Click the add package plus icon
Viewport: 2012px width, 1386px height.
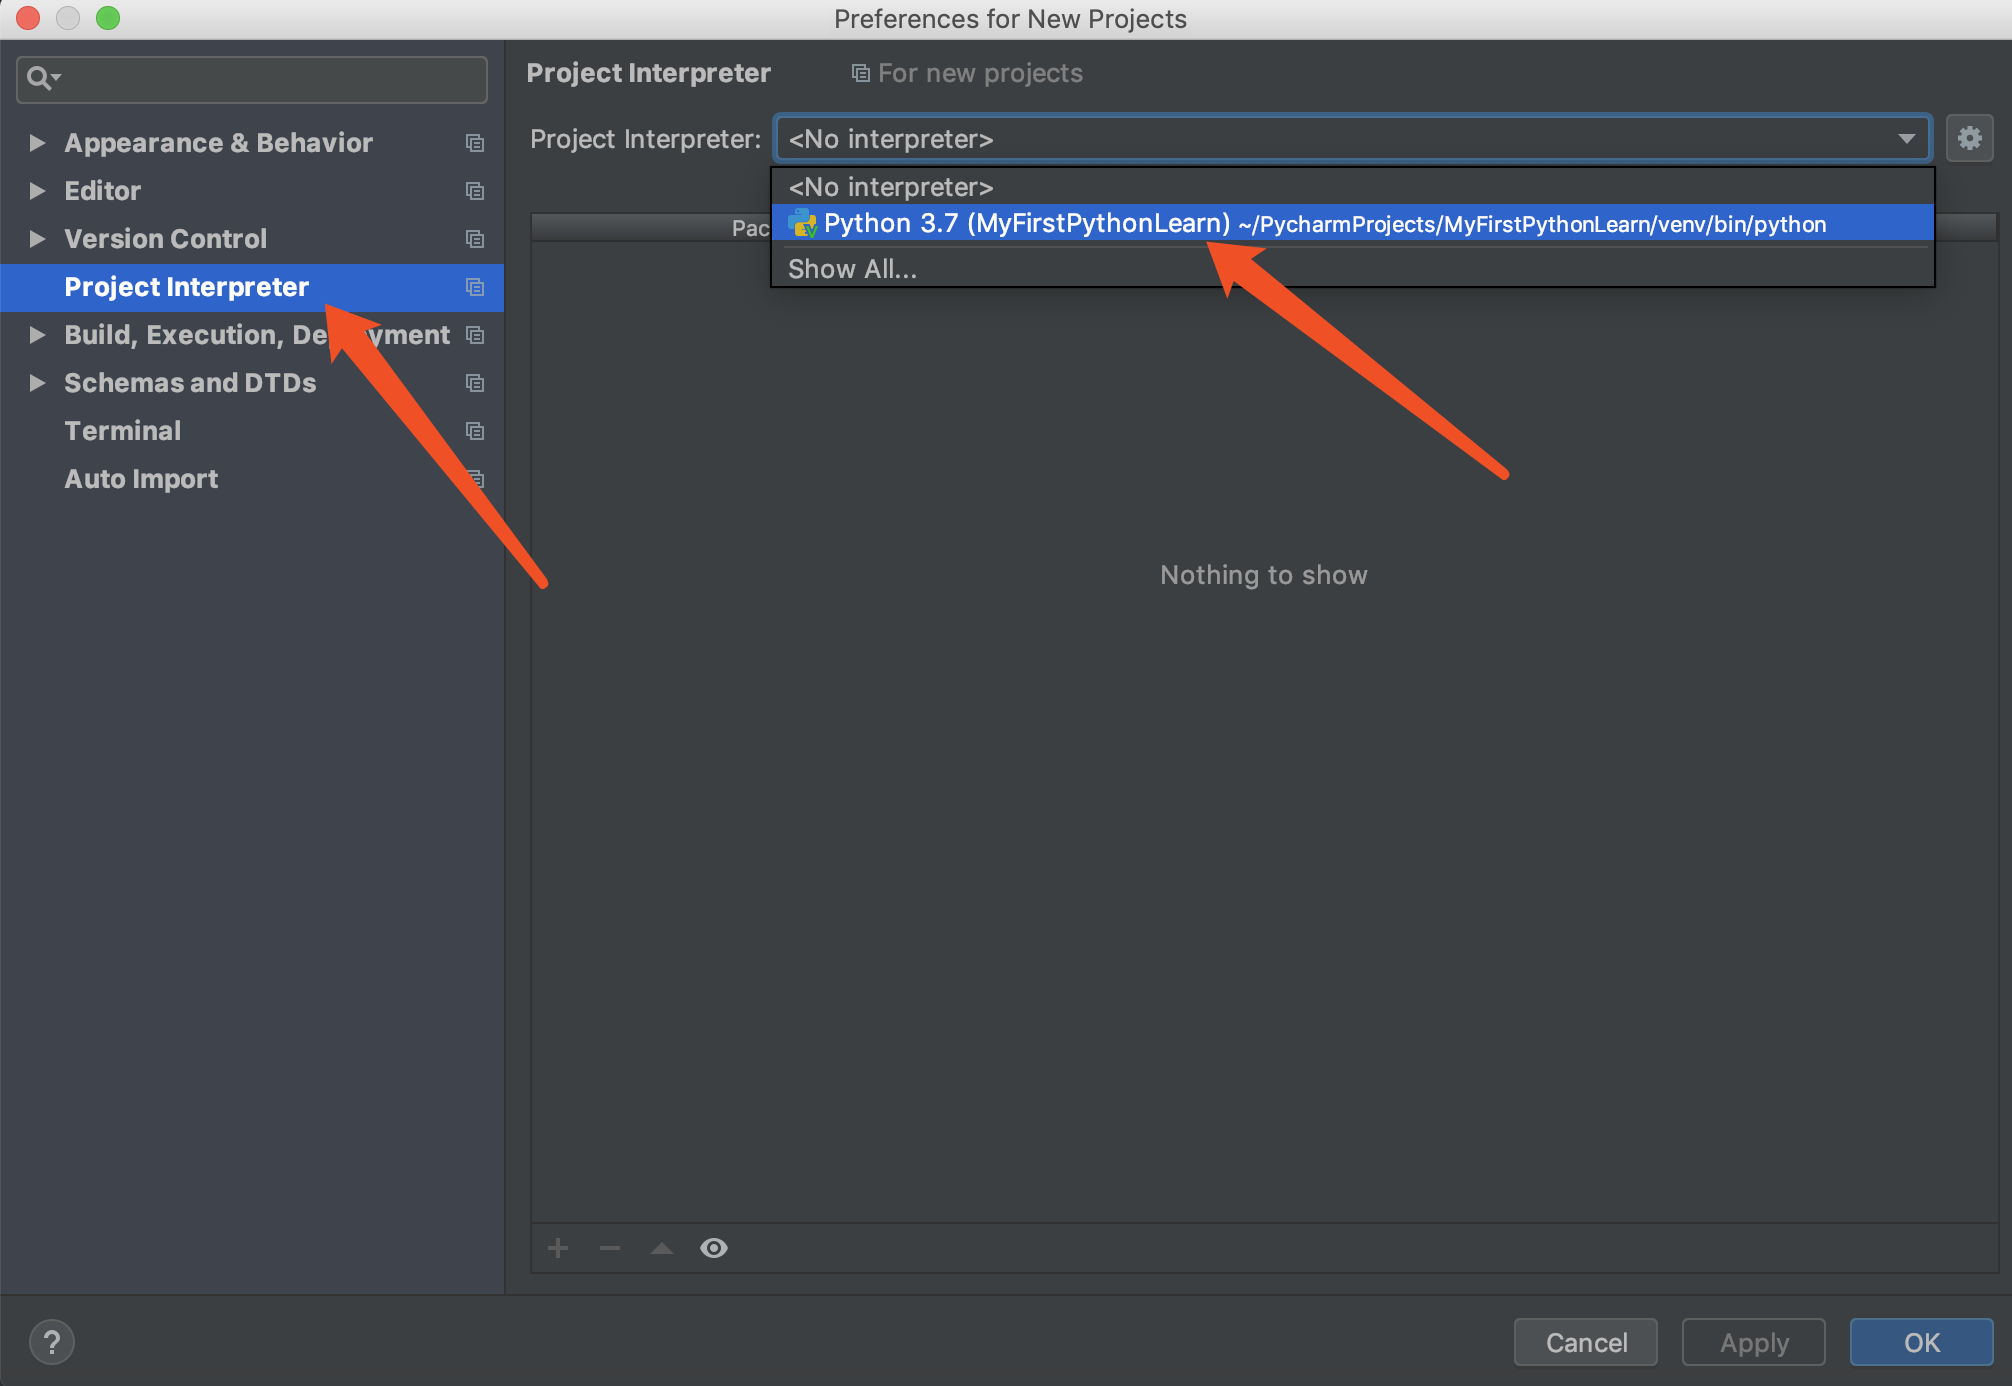coord(558,1248)
